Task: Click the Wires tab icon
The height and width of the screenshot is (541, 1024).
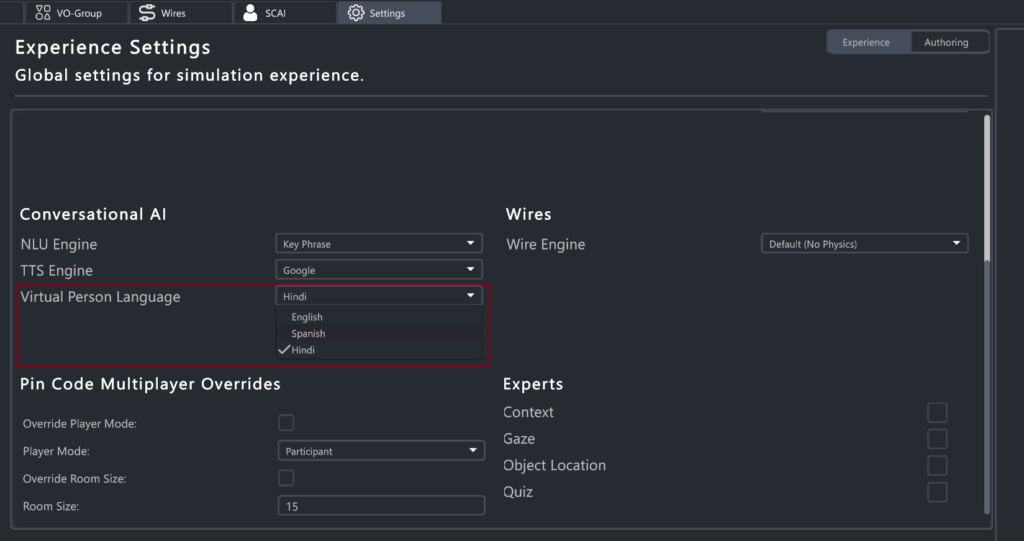Action: coord(147,13)
